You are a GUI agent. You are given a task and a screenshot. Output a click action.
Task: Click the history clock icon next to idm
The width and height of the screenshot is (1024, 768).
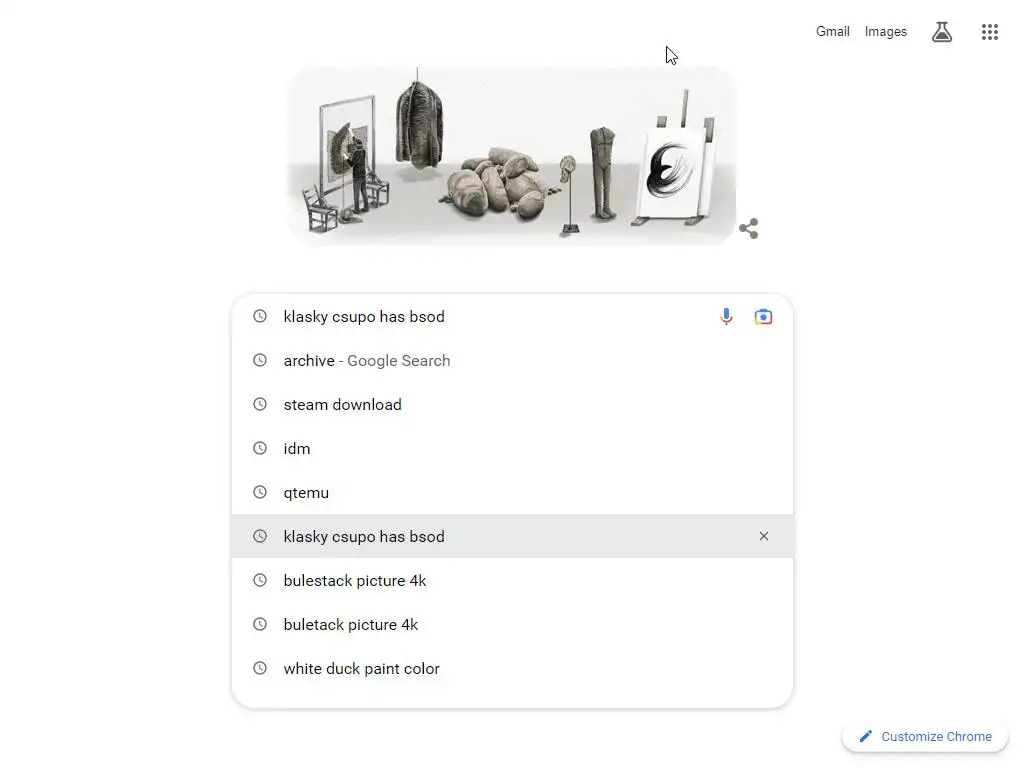260,448
